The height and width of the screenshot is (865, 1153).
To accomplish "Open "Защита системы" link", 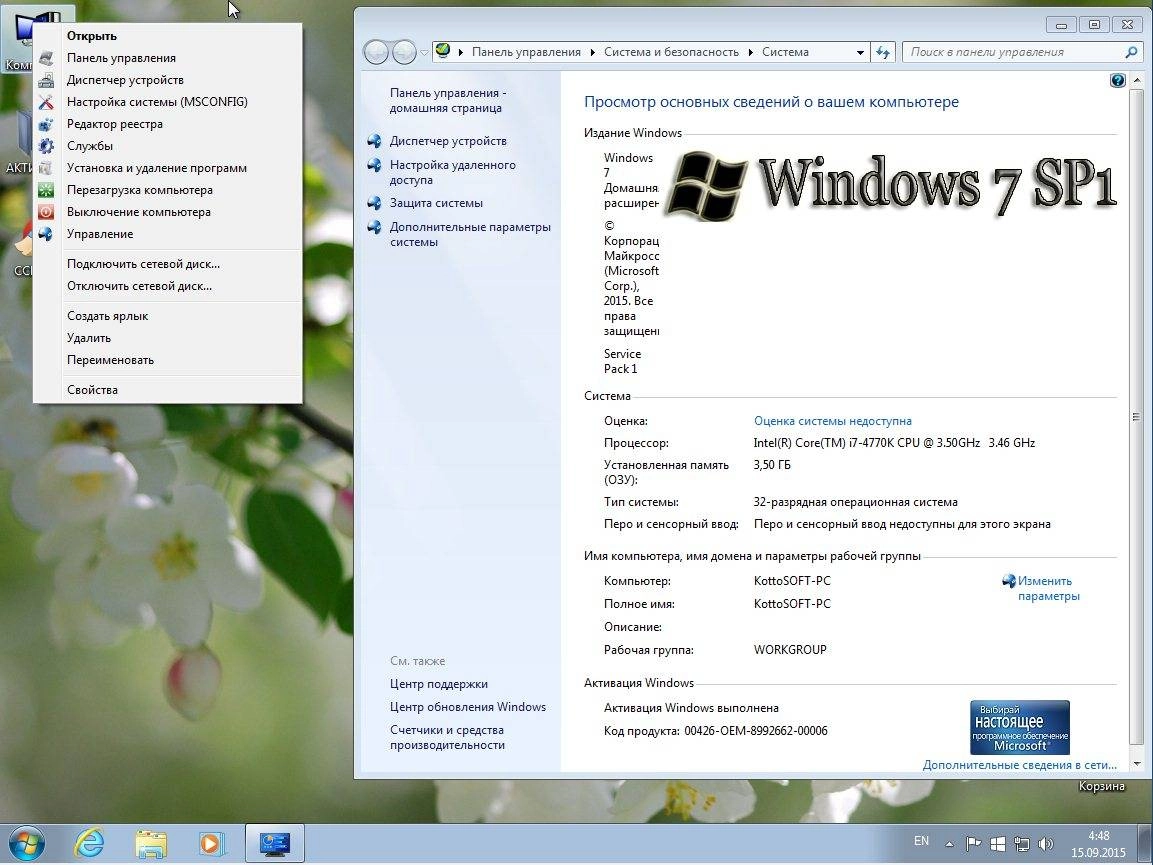I will coord(436,203).
